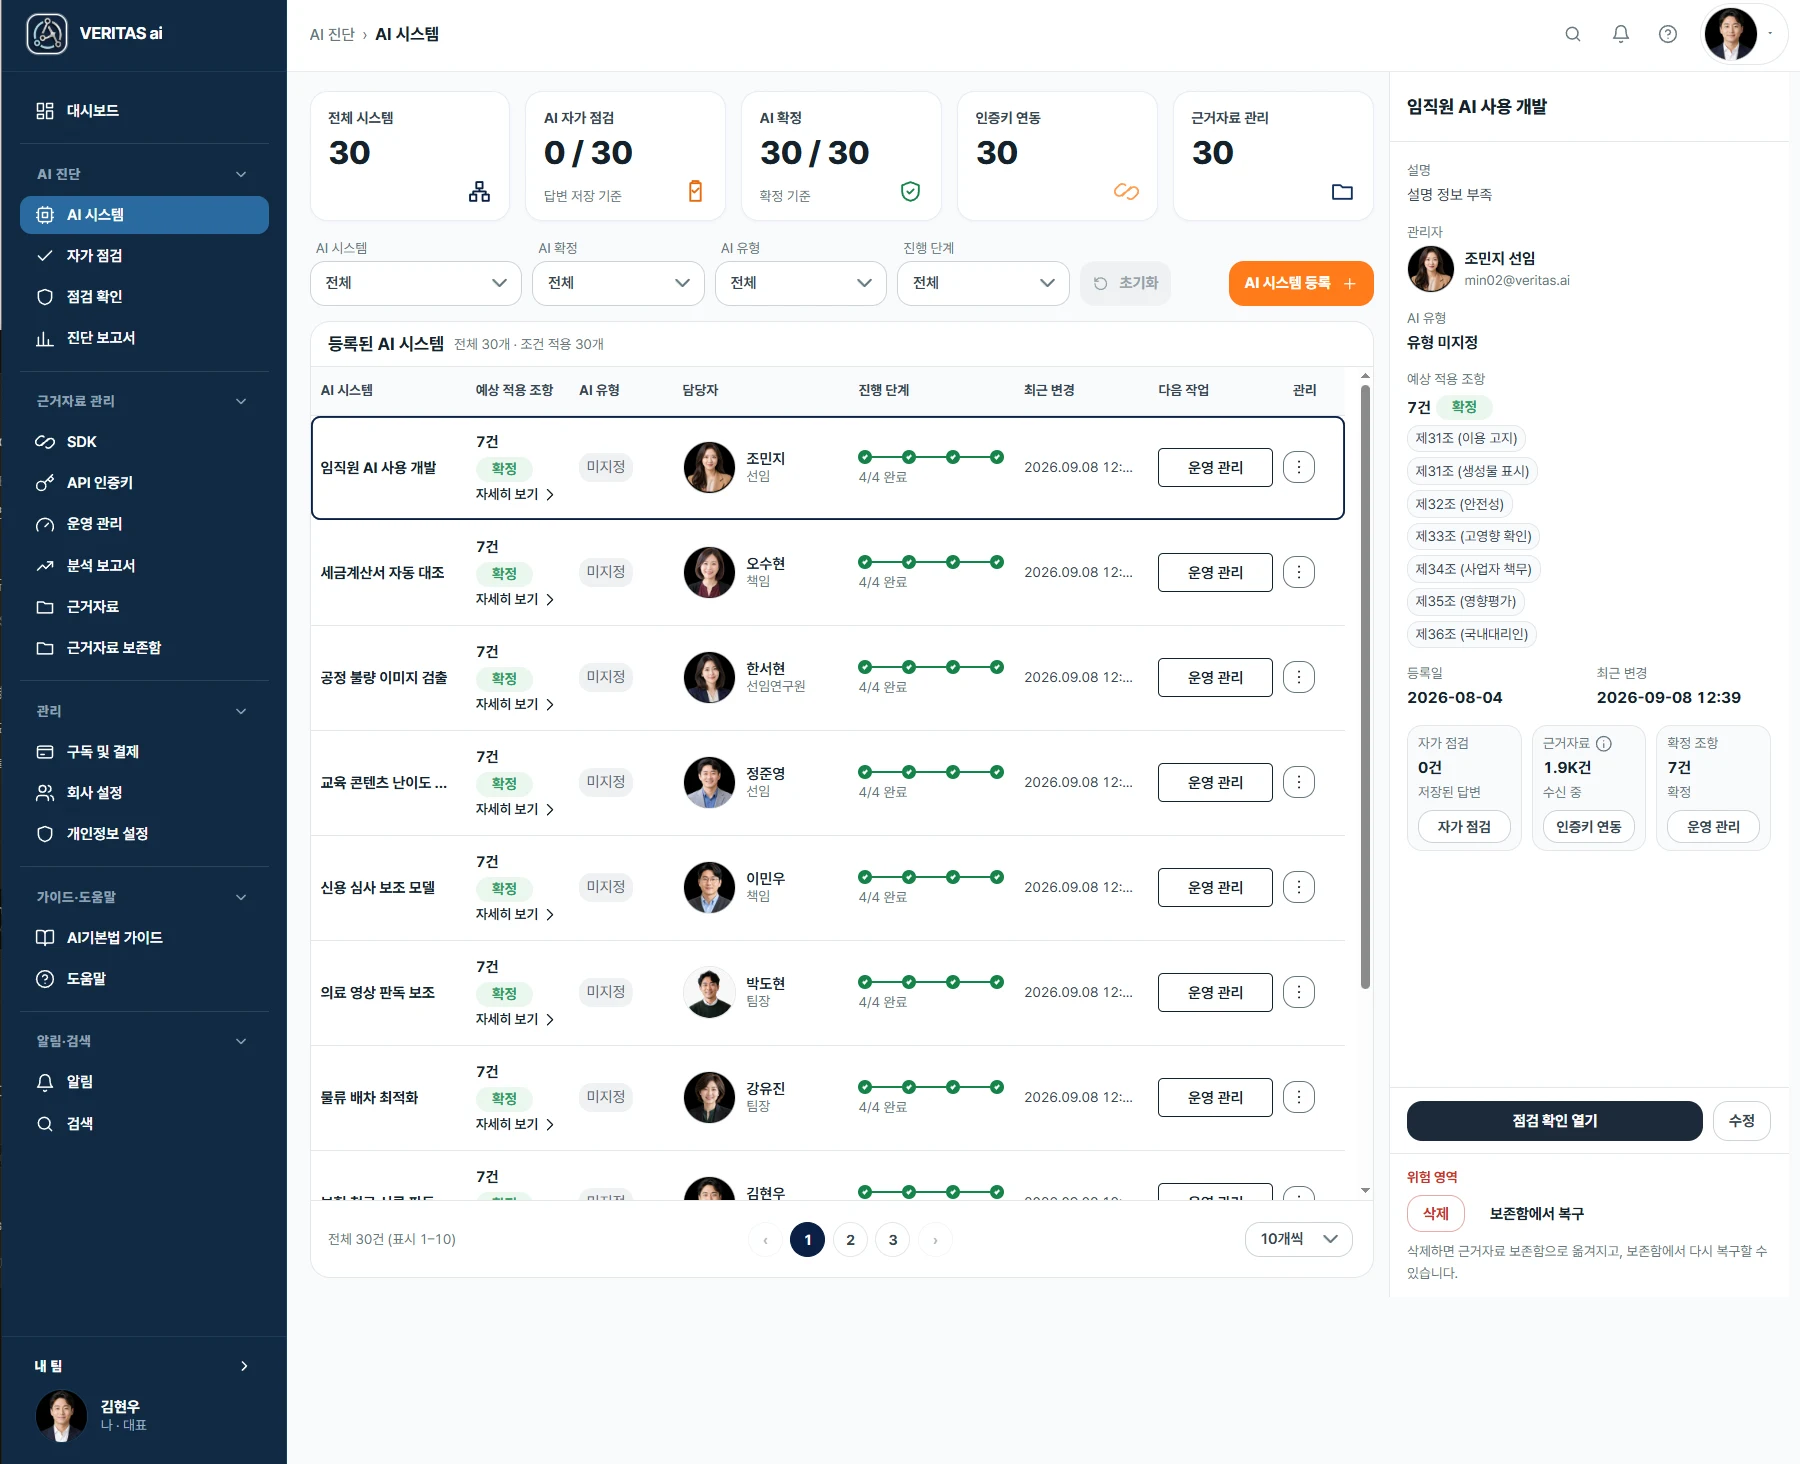Viewport: 1800px width, 1464px height.
Task: Open the AI 시스템 filter dropdown
Action: pos(416,283)
